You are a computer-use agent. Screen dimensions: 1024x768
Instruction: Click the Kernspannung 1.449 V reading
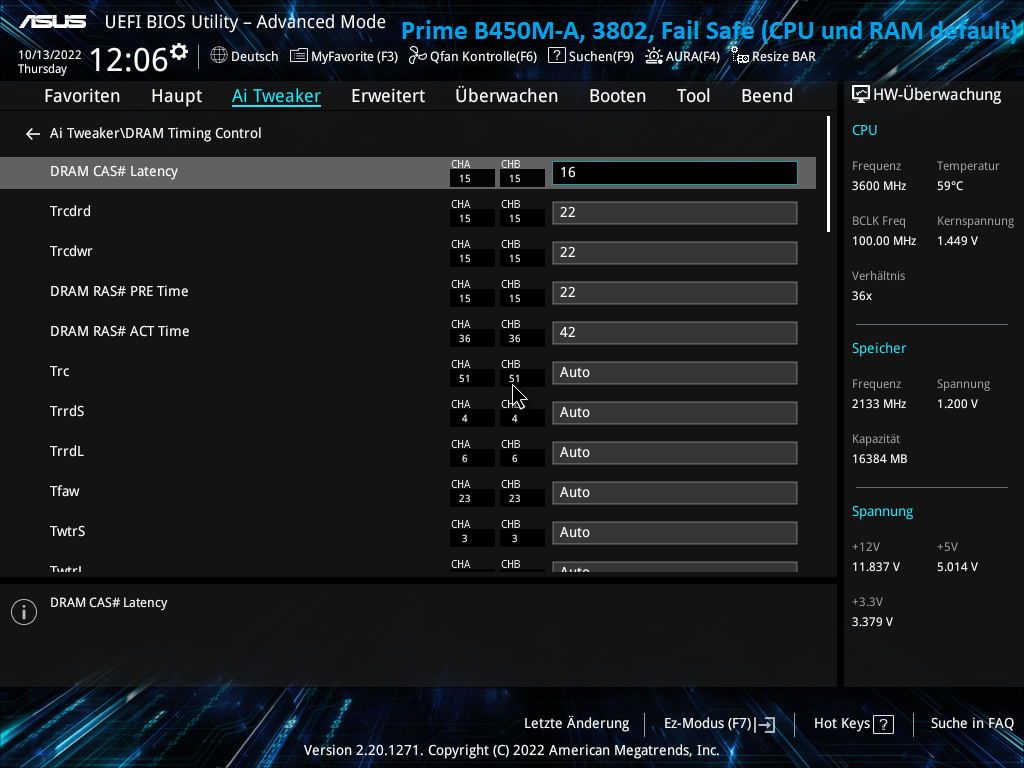pyautogui.click(x=957, y=241)
